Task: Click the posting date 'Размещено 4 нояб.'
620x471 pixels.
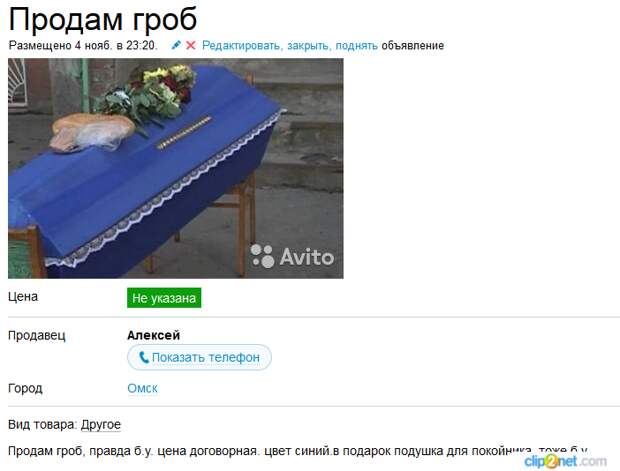Action: click(60, 45)
